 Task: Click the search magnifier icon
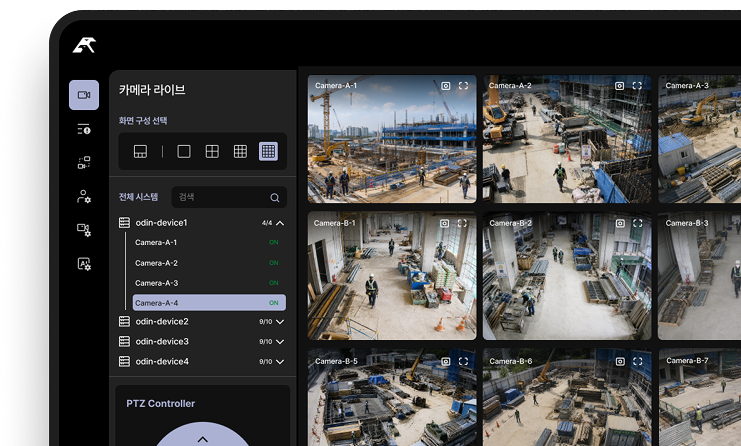click(x=275, y=197)
